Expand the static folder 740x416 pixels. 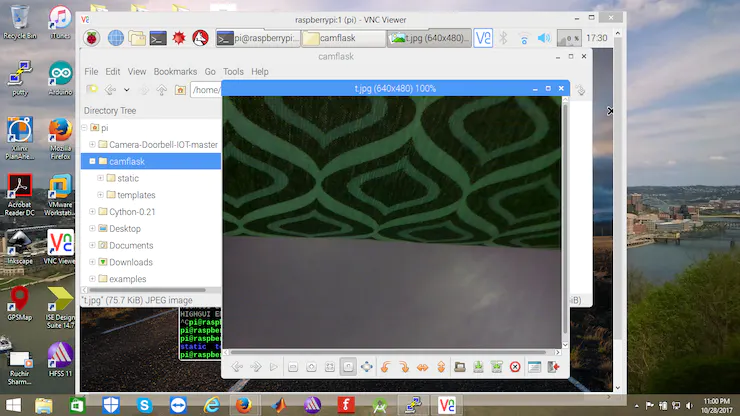pos(100,178)
